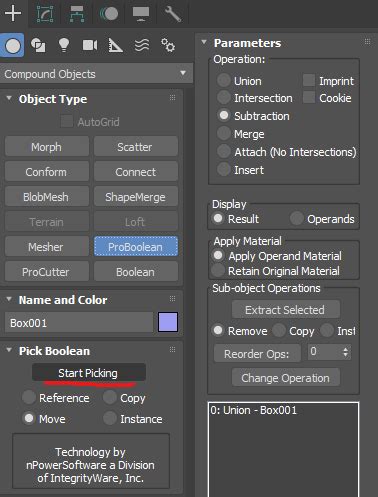The width and height of the screenshot is (378, 497).
Task: Select the Insert operation radio
Action: [224, 169]
